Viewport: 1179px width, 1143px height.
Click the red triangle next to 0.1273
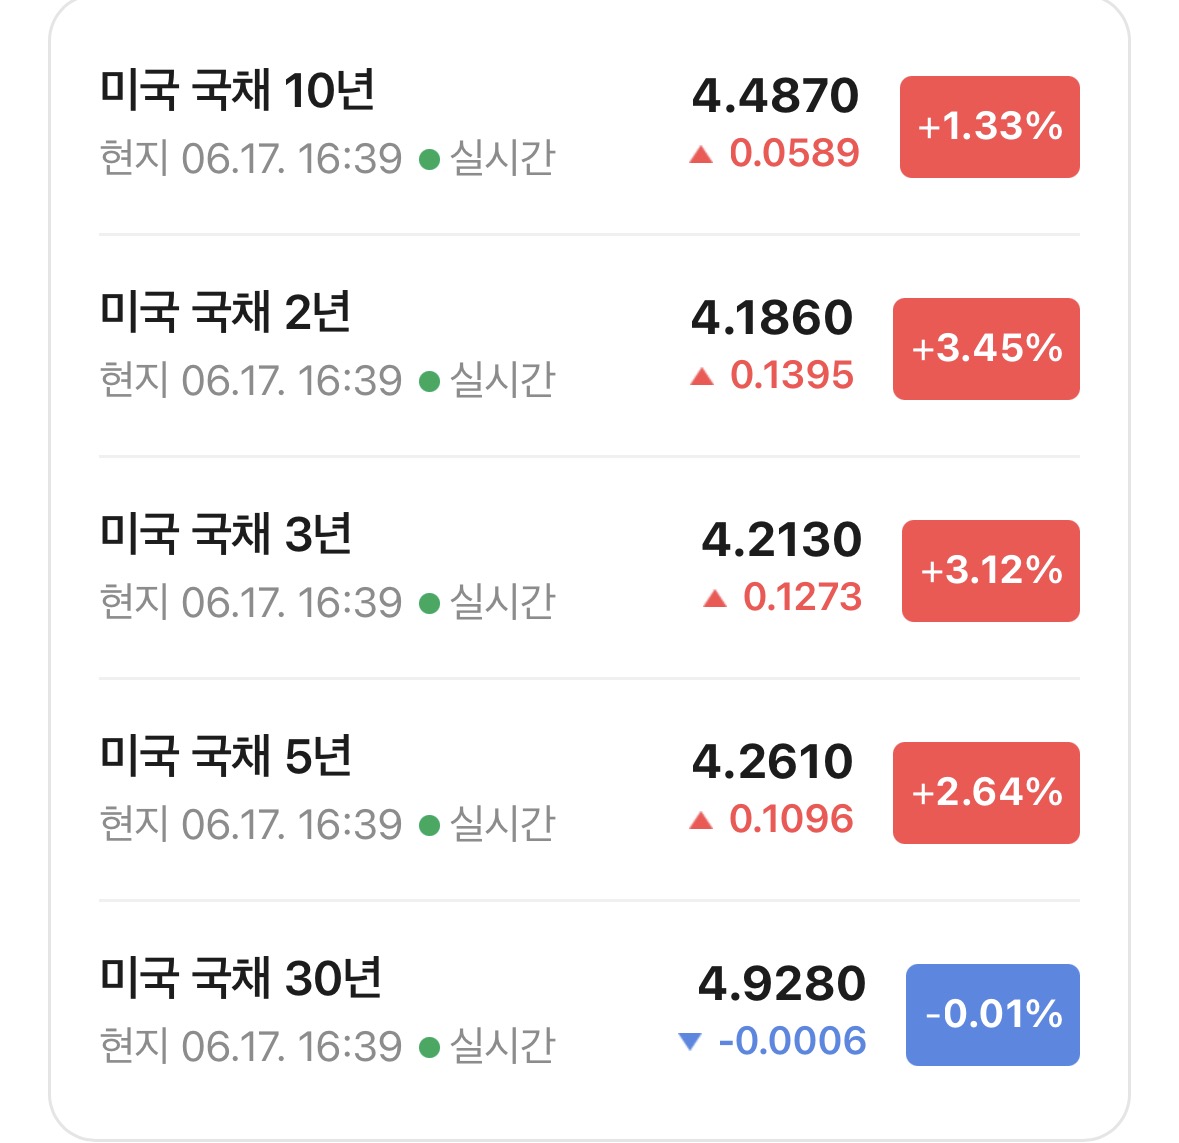click(715, 599)
